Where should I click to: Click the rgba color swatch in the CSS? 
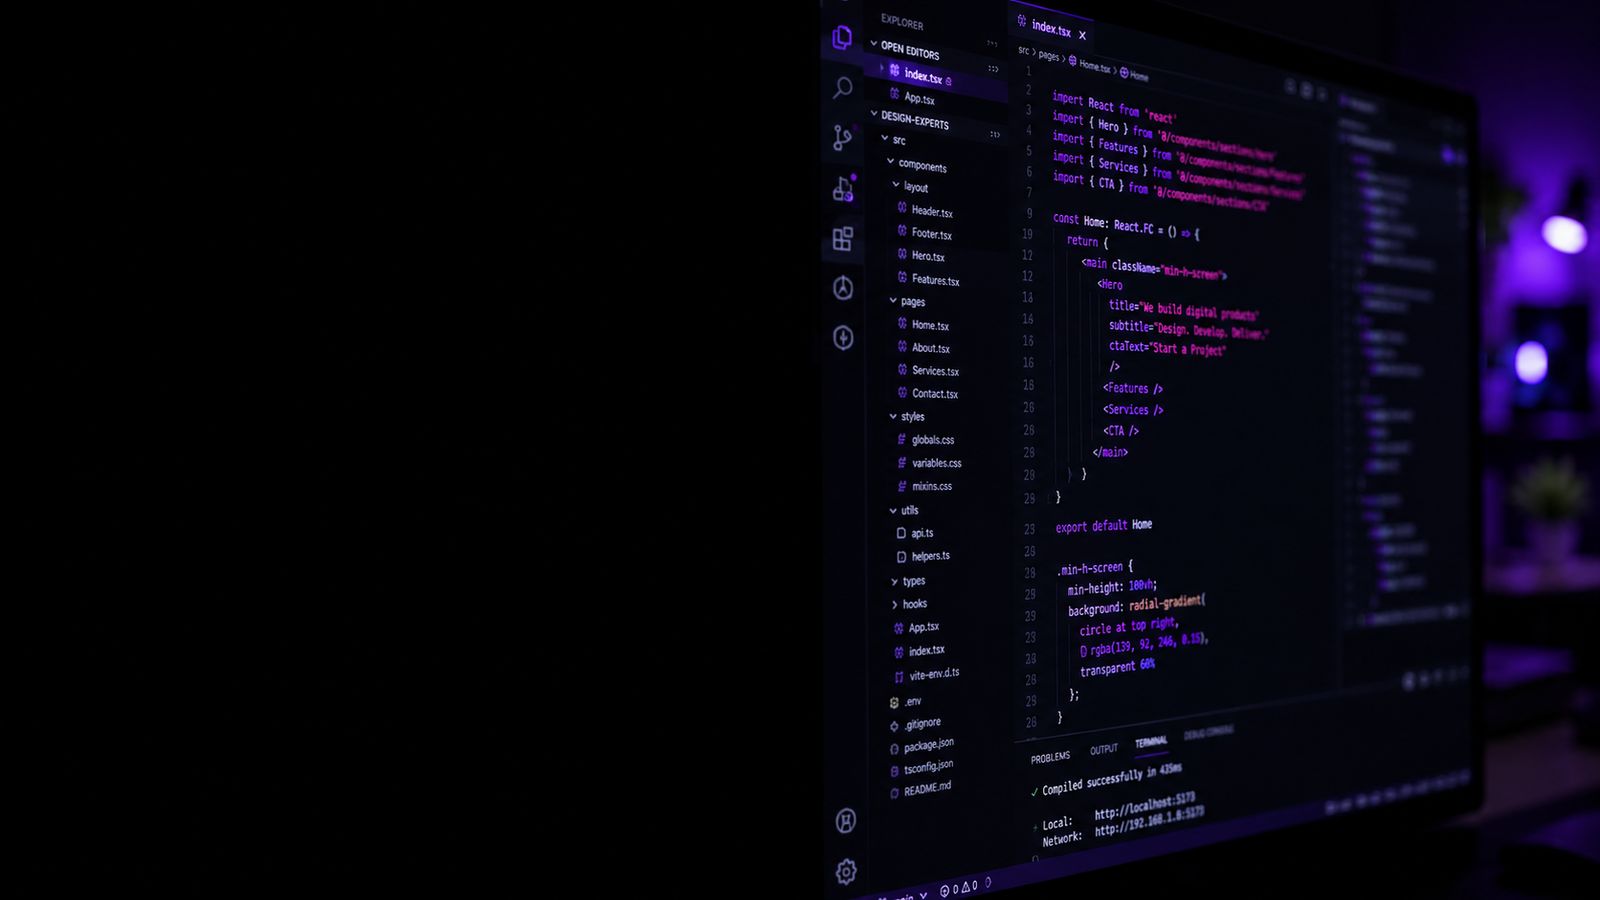[1084, 651]
